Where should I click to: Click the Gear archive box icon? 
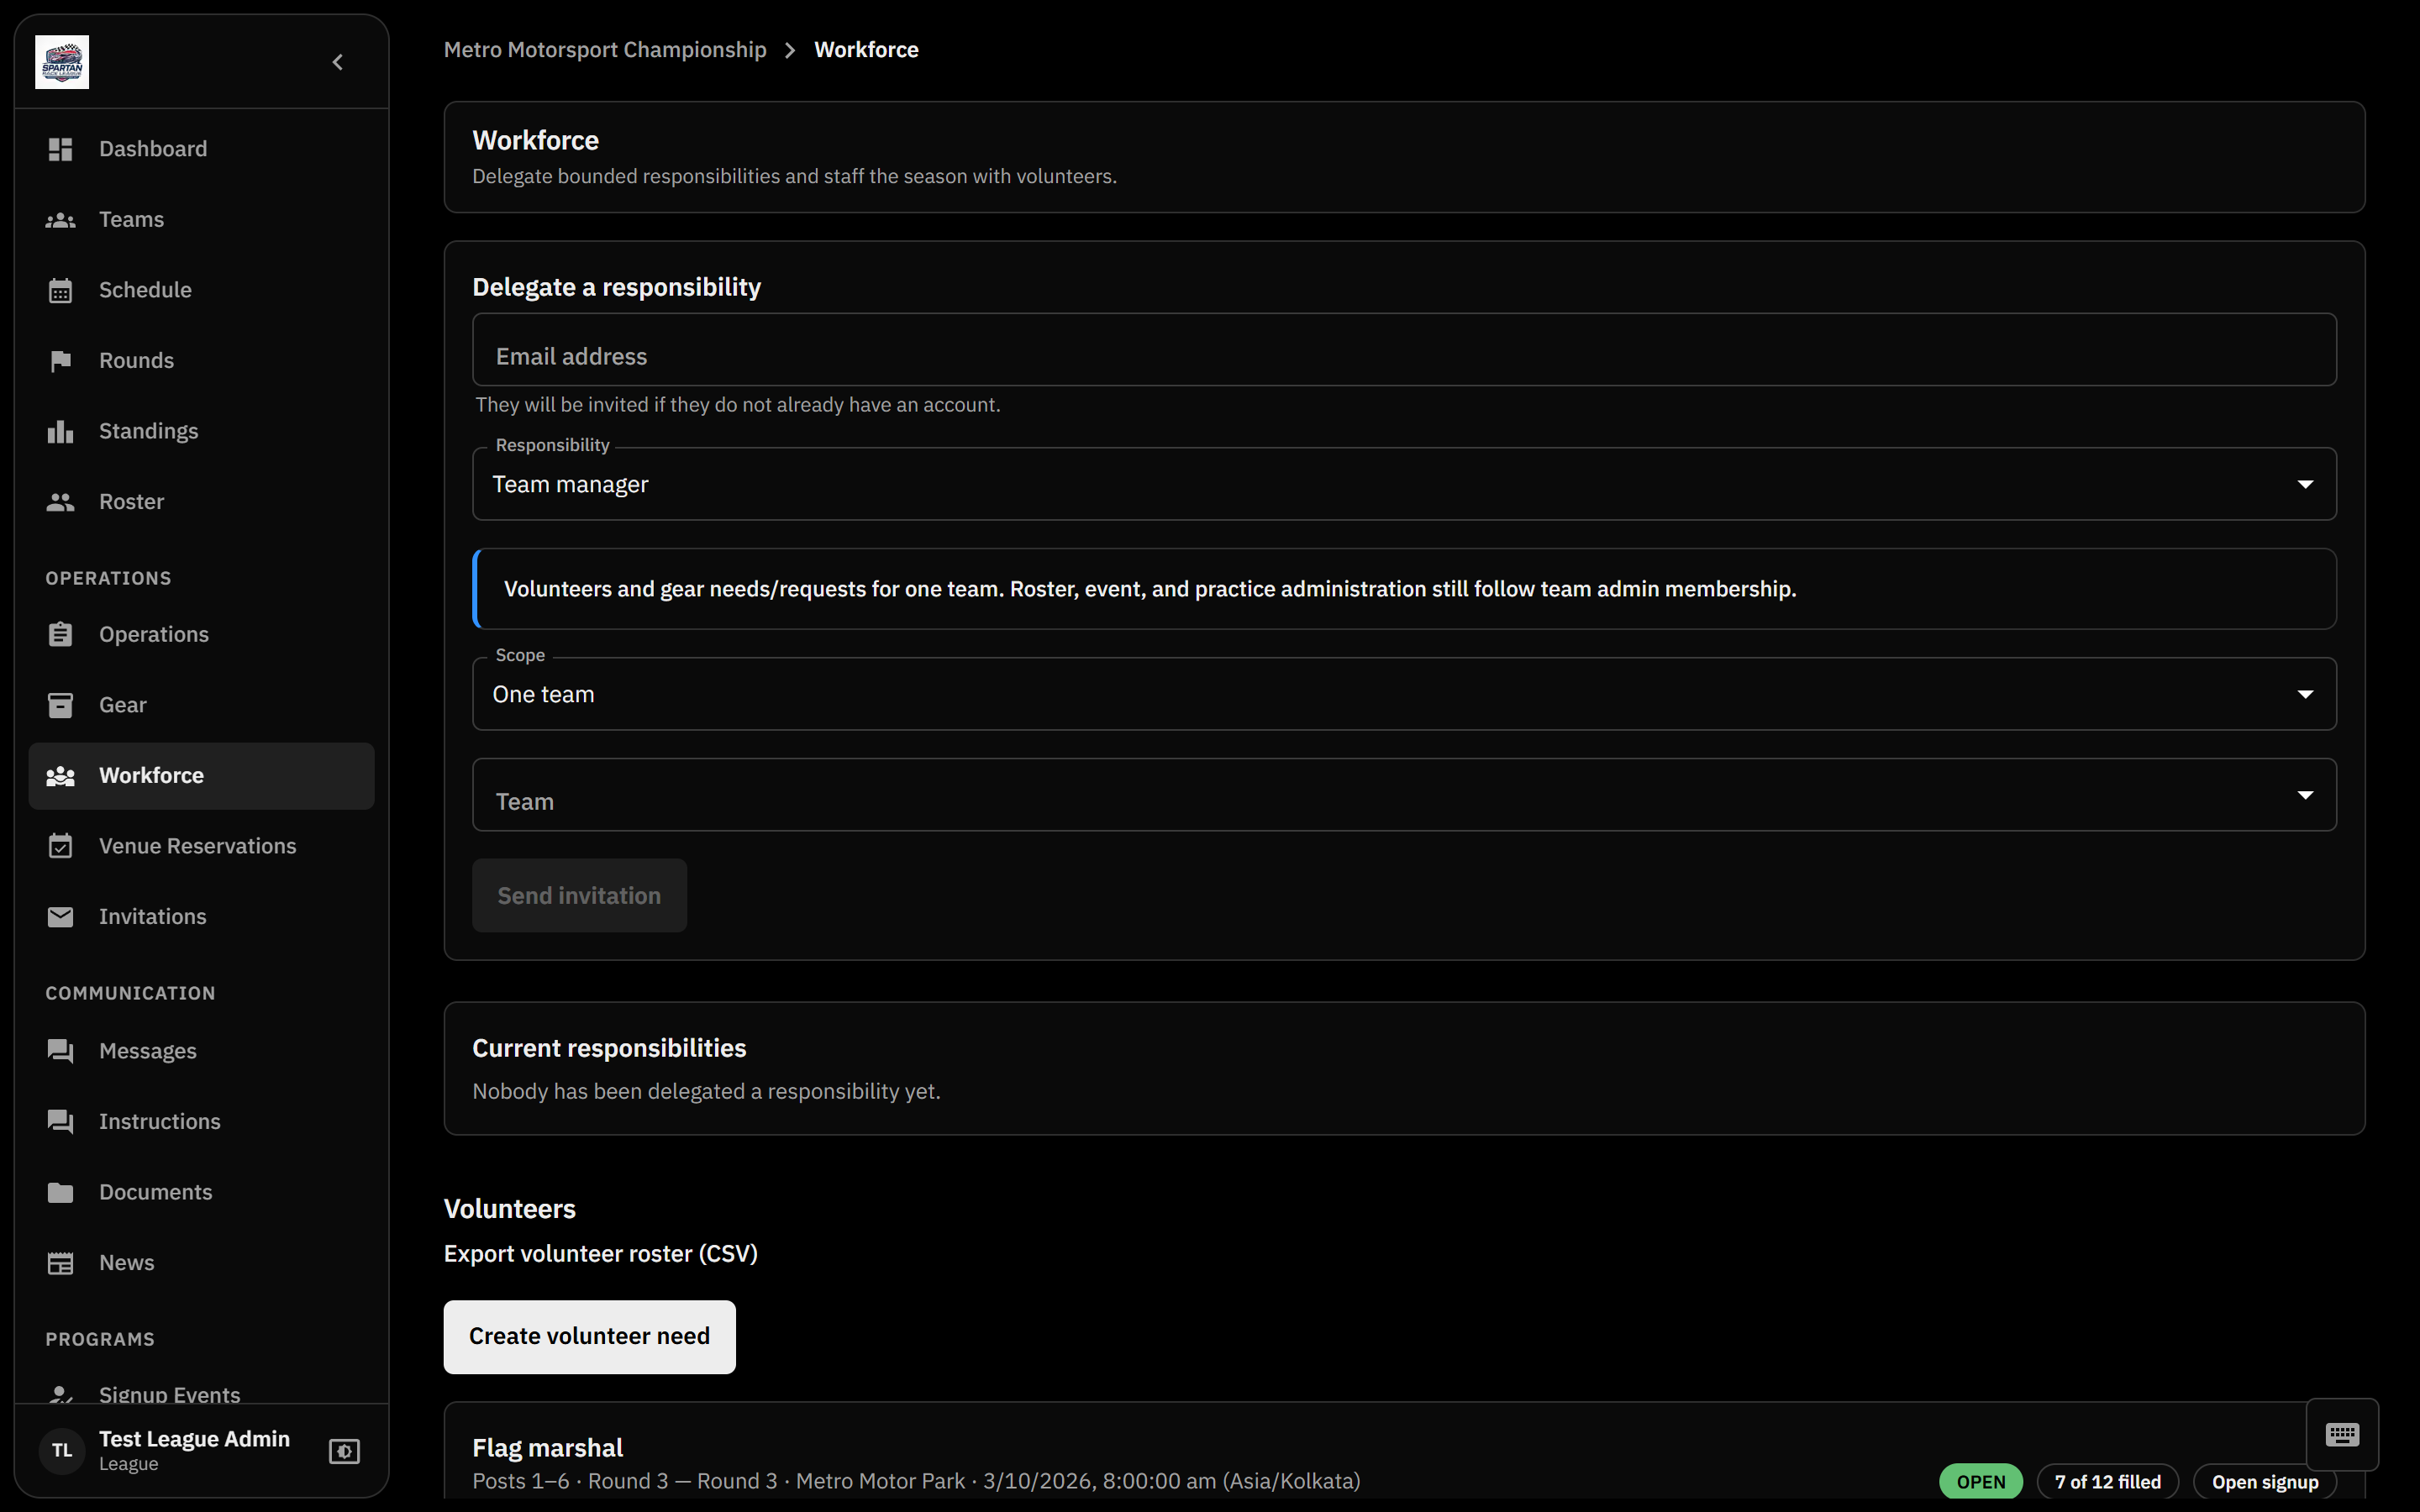(x=61, y=705)
